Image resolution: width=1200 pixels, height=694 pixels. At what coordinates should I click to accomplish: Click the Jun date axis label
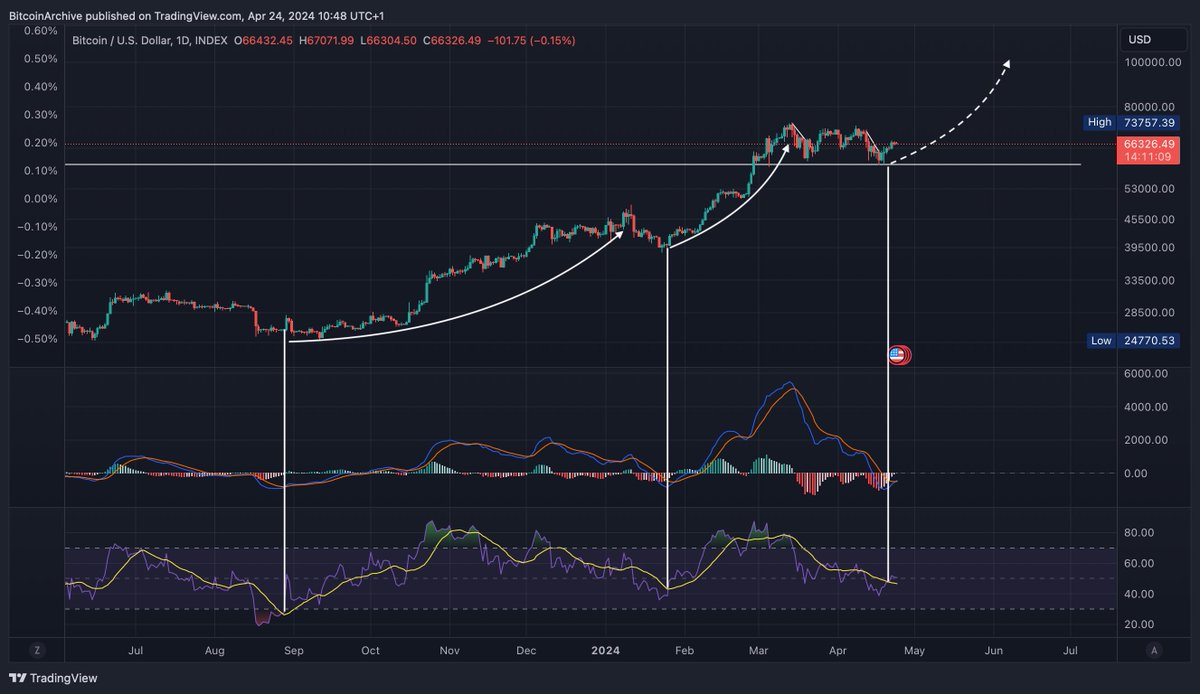pyautogui.click(x=994, y=650)
